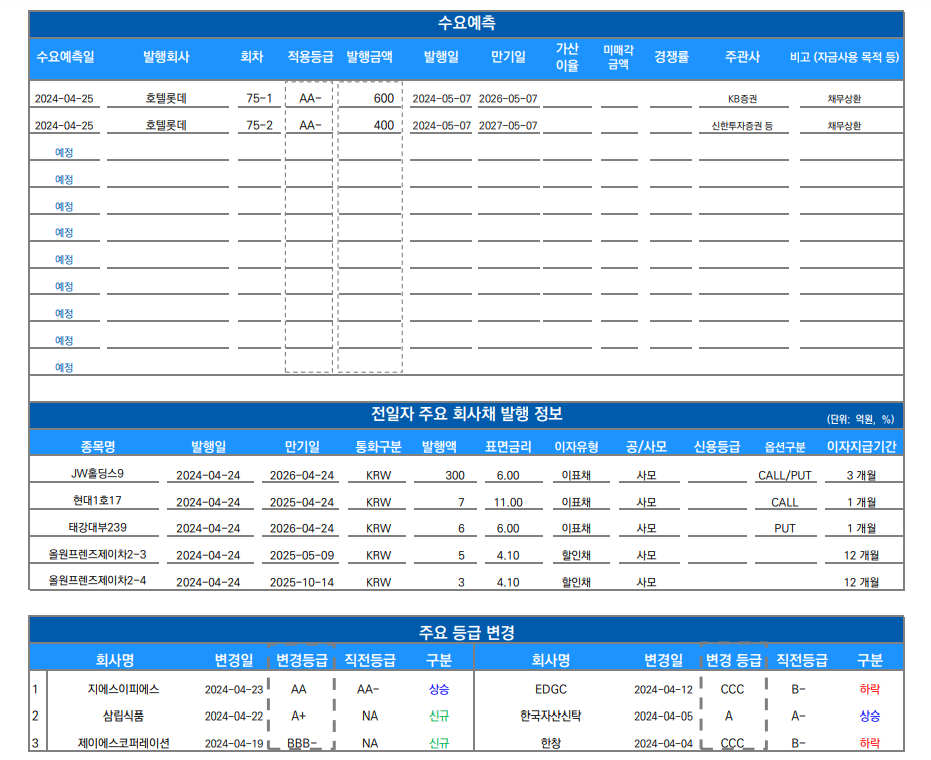
Task: Select the 지에스이피에스 company cell
Action: coord(123,689)
